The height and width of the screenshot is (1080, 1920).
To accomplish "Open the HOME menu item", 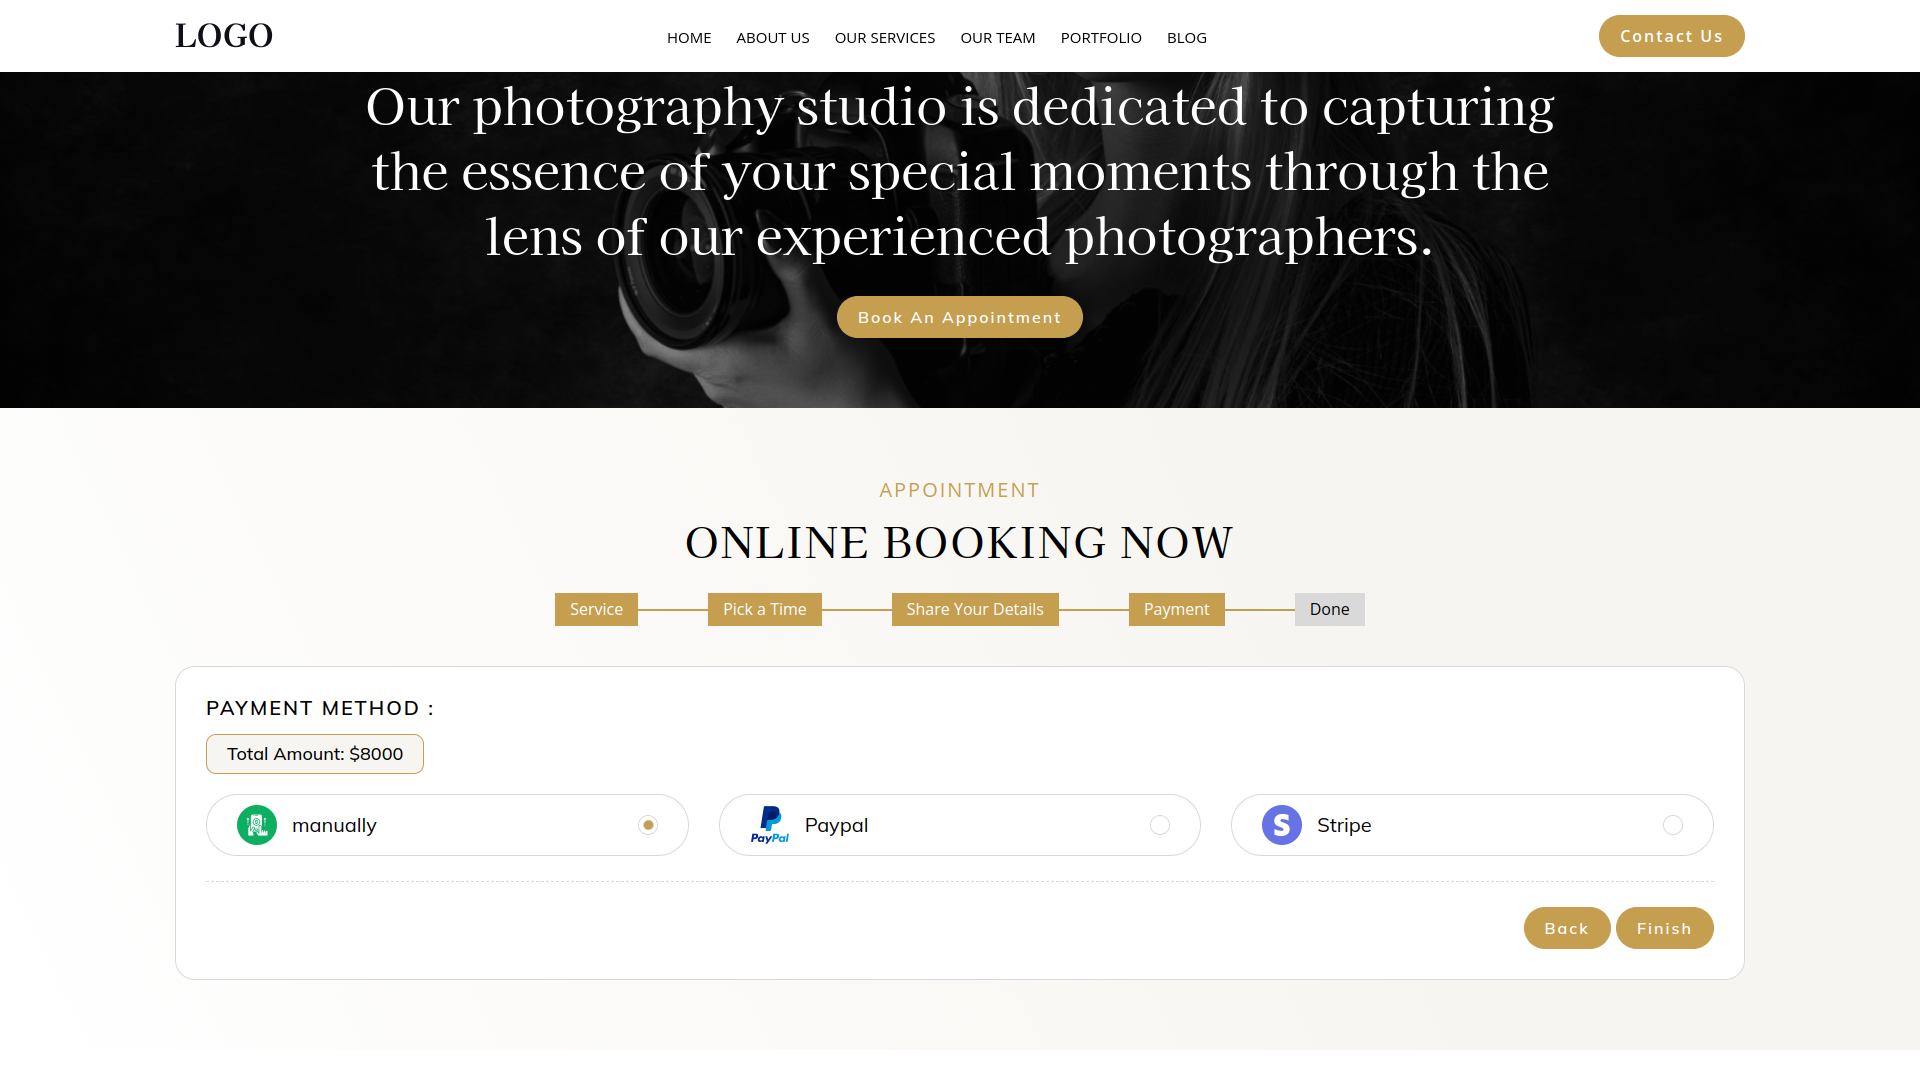I will pyautogui.click(x=689, y=38).
